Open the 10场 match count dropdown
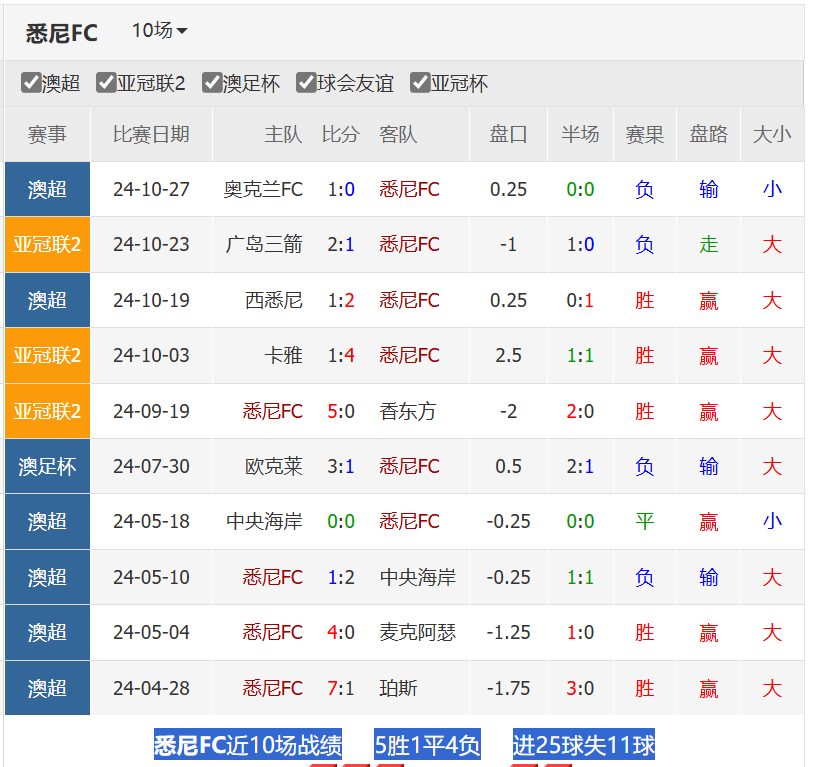 (159, 31)
